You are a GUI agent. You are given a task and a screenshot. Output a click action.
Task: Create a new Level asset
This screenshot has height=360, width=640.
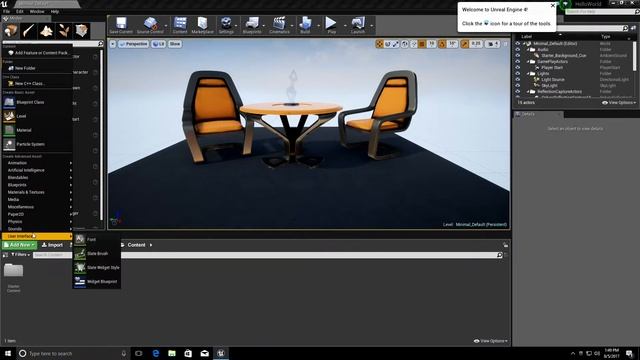pyautogui.click(x=38, y=116)
